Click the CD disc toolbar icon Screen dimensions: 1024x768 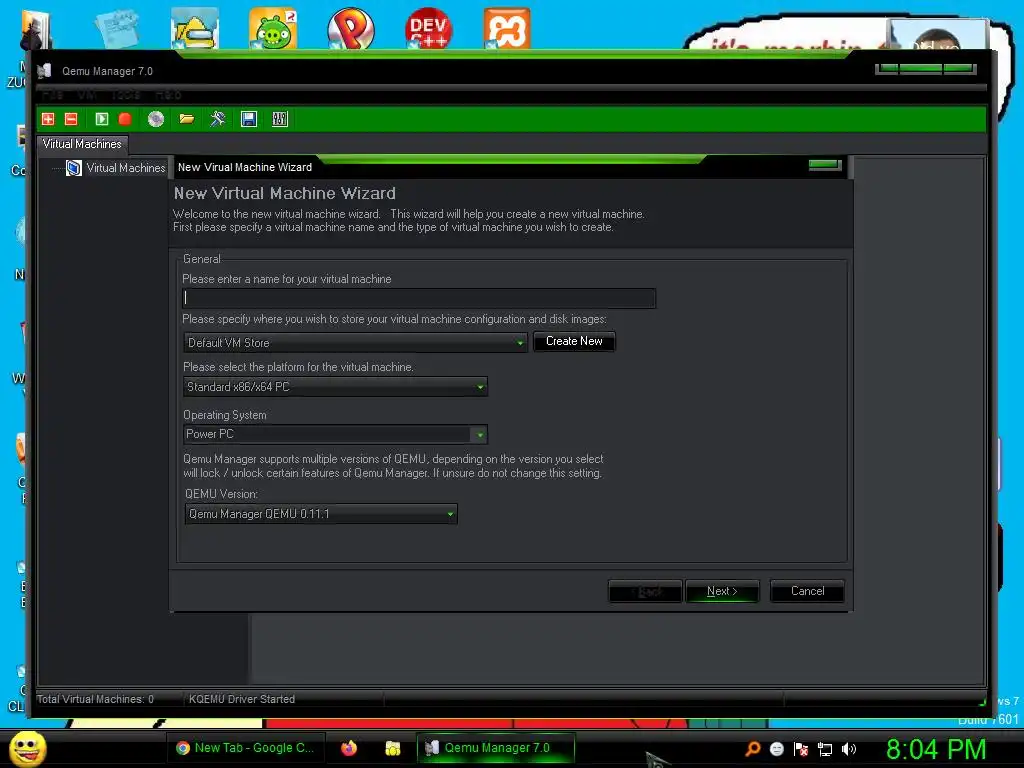pyautogui.click(x=155, y=119)
